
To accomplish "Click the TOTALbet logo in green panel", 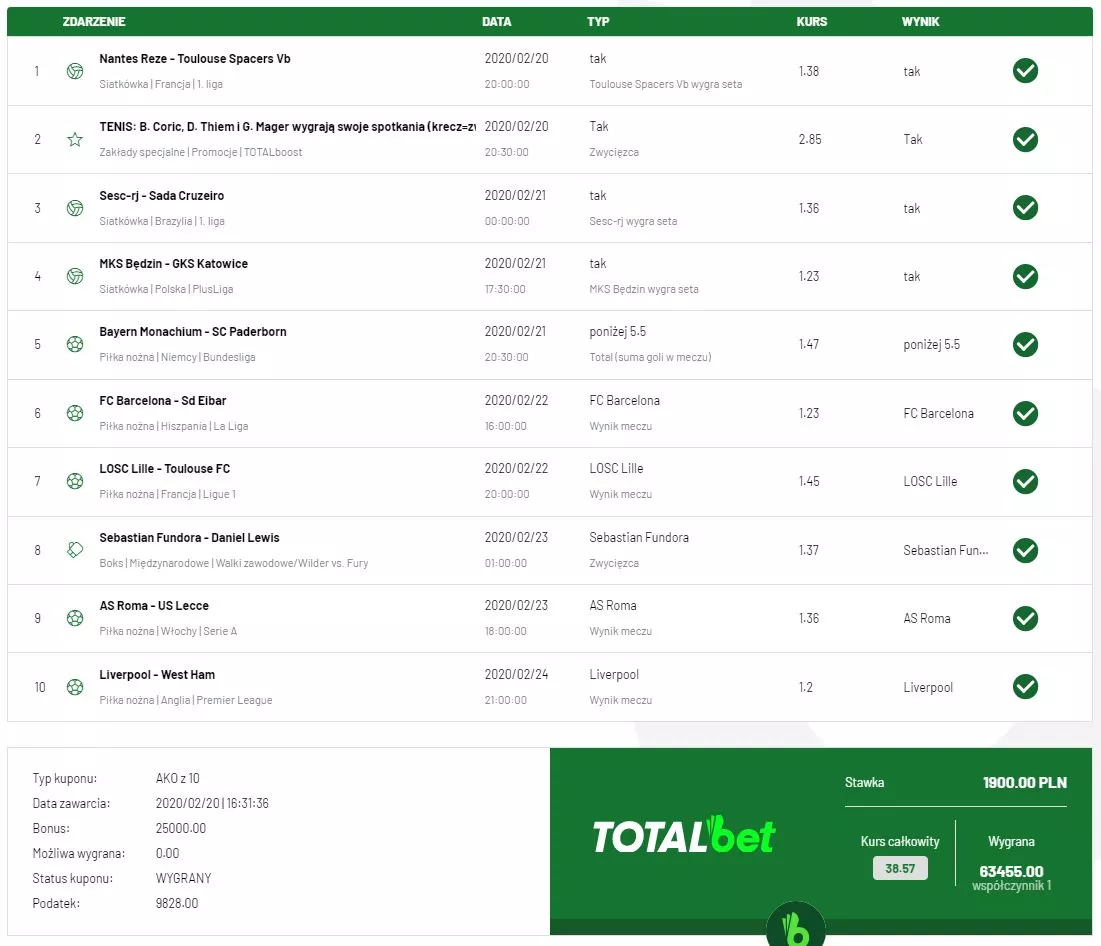I will [684, 836].
